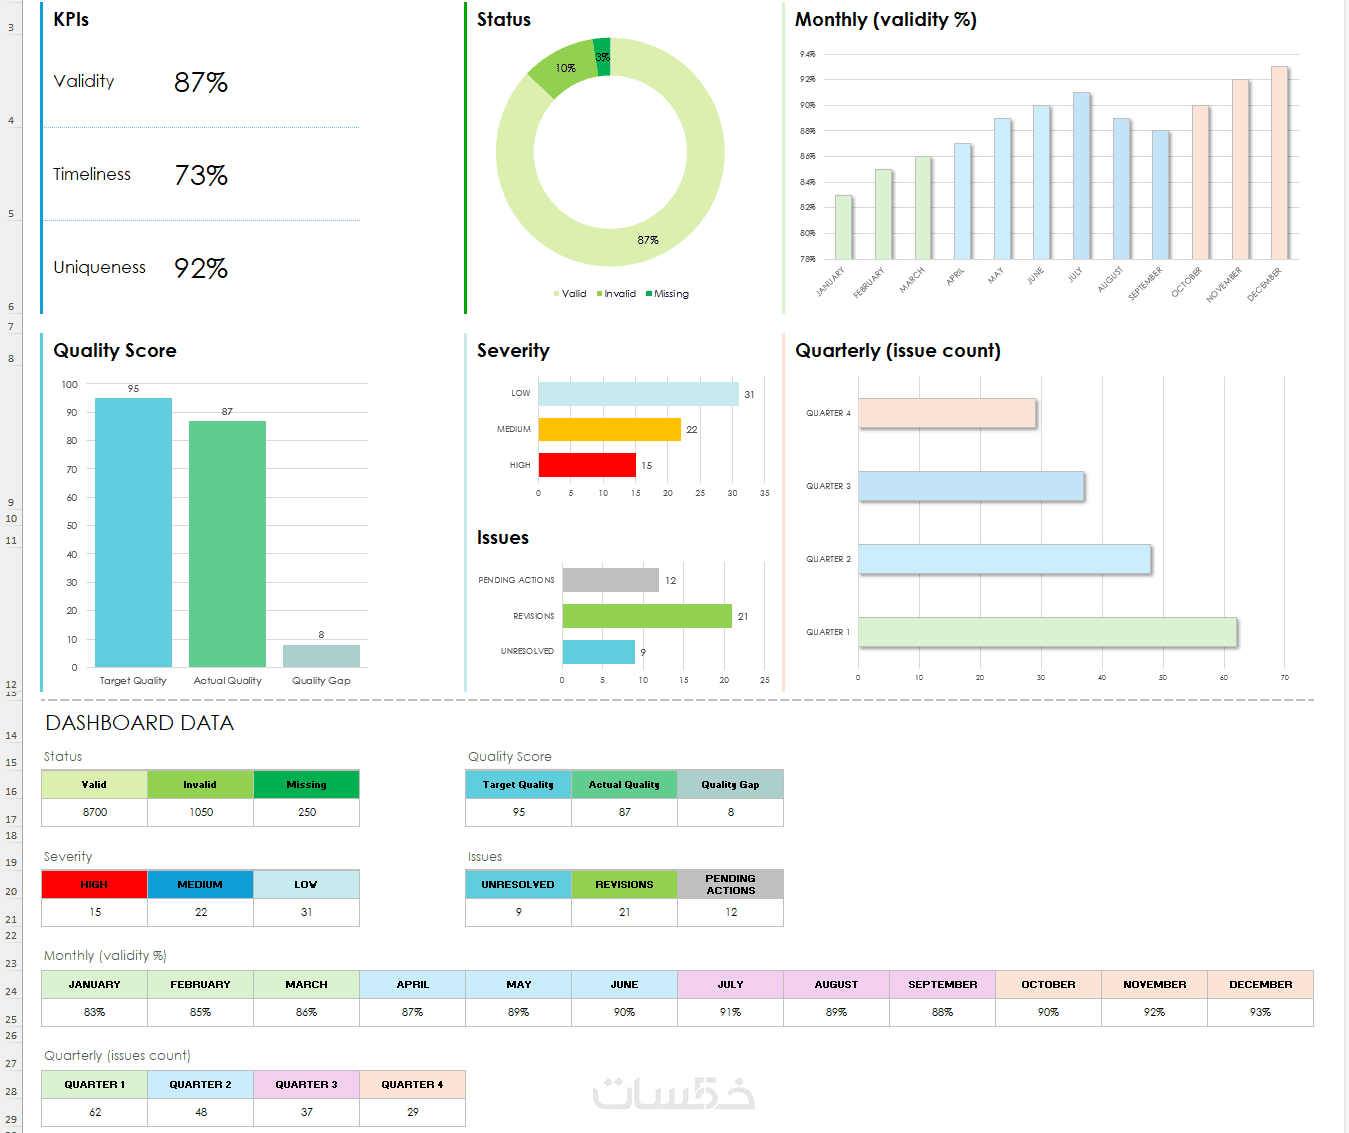
Task: Select the December bar in monthly validity chart
Action: click(1279, 163)
